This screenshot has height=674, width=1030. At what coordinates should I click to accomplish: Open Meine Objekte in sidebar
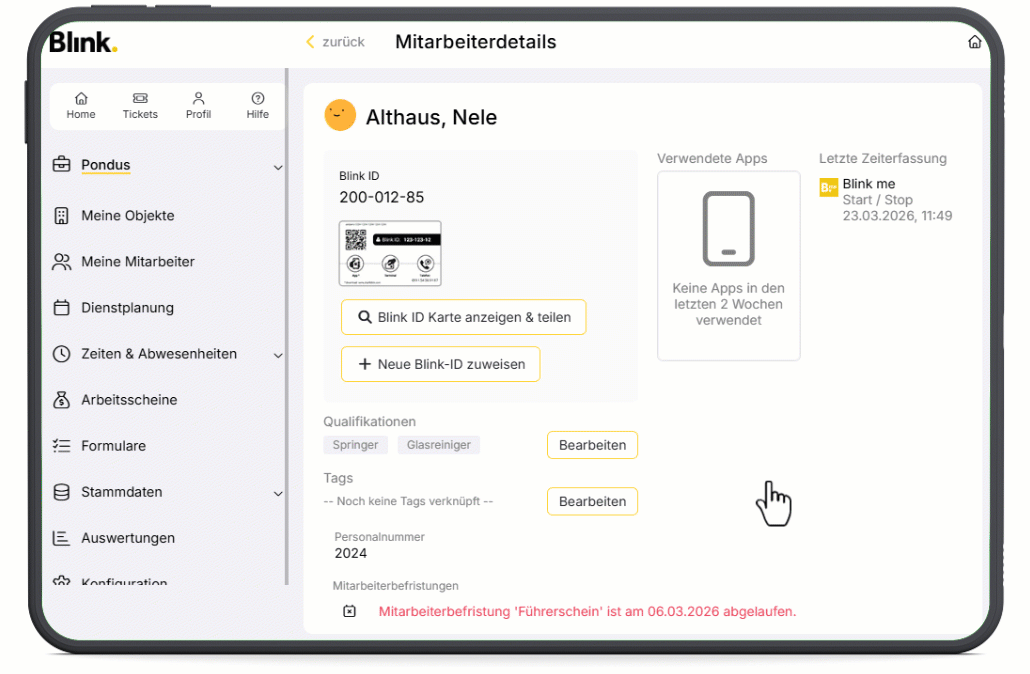coord(127,216)
